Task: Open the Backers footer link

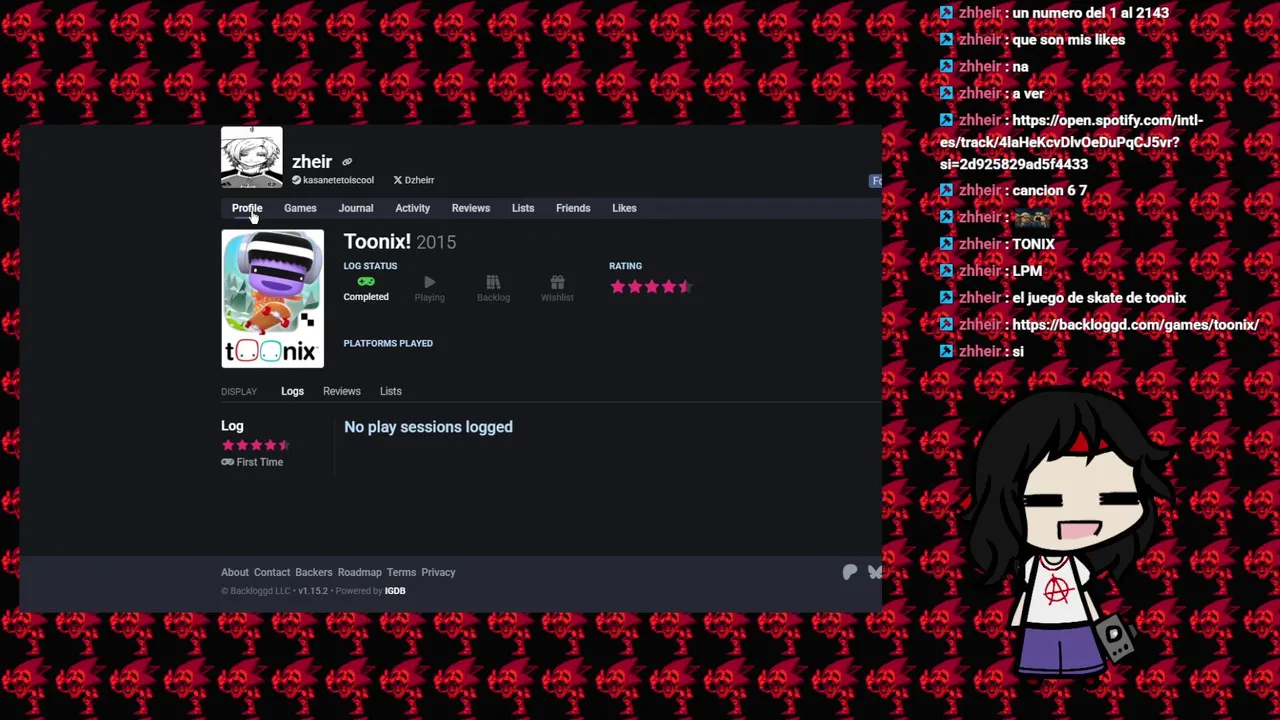Action: pyautogui.click(x=313, y=572)
